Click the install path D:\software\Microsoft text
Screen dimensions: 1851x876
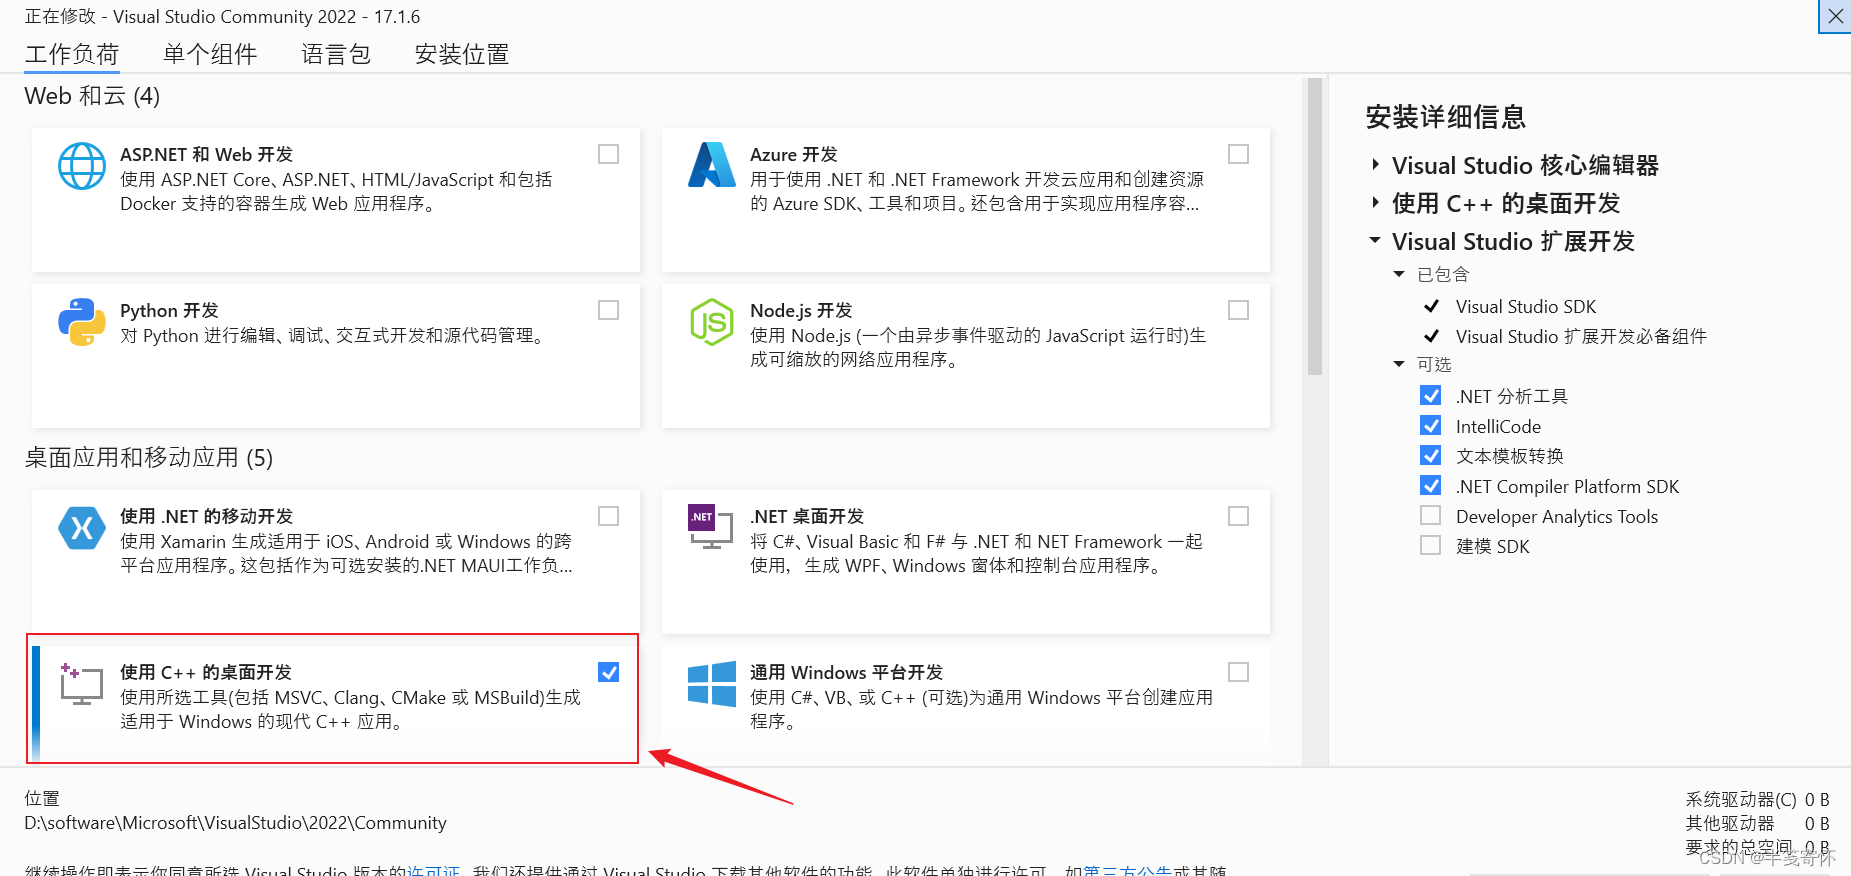pyautogui.click(x=236, y=822)
